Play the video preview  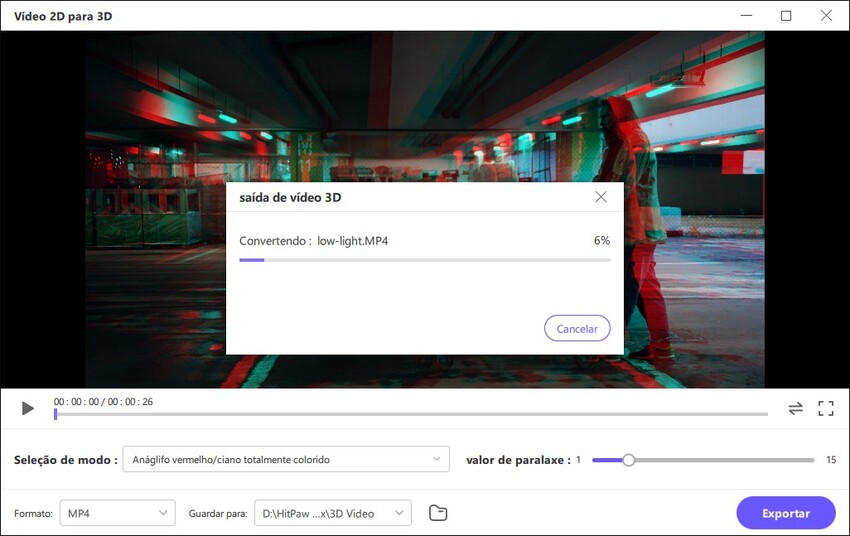[28, 408]
